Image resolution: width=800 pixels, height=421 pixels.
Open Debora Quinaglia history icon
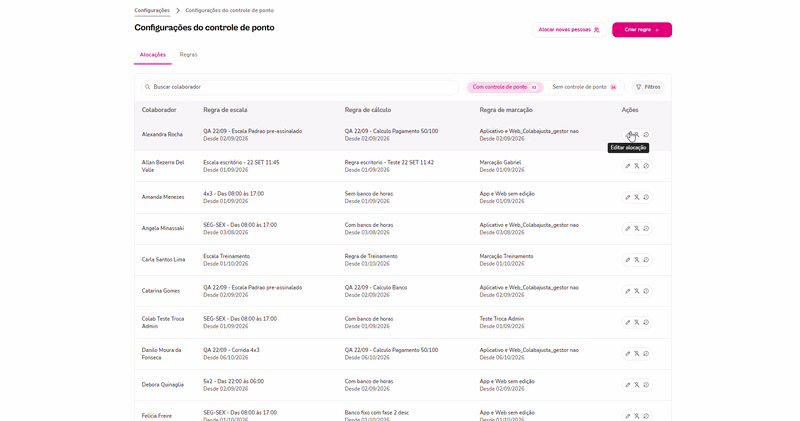[x=646, y=385]
